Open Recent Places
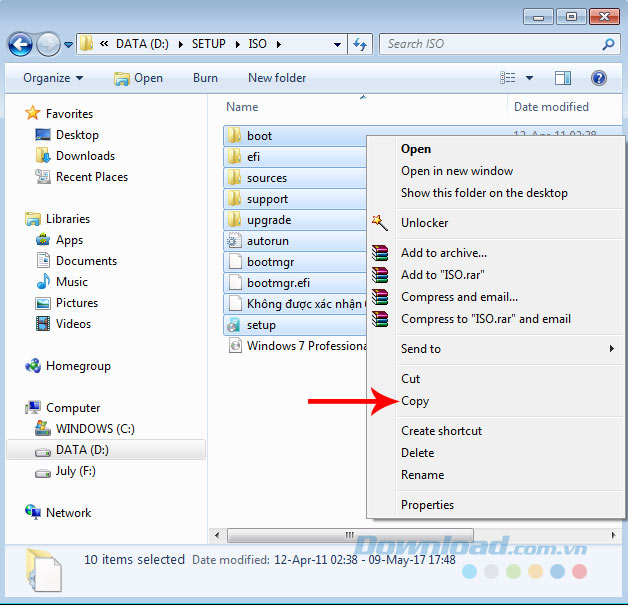The width and height of the screenshot is (628, 605). (82, 177)
